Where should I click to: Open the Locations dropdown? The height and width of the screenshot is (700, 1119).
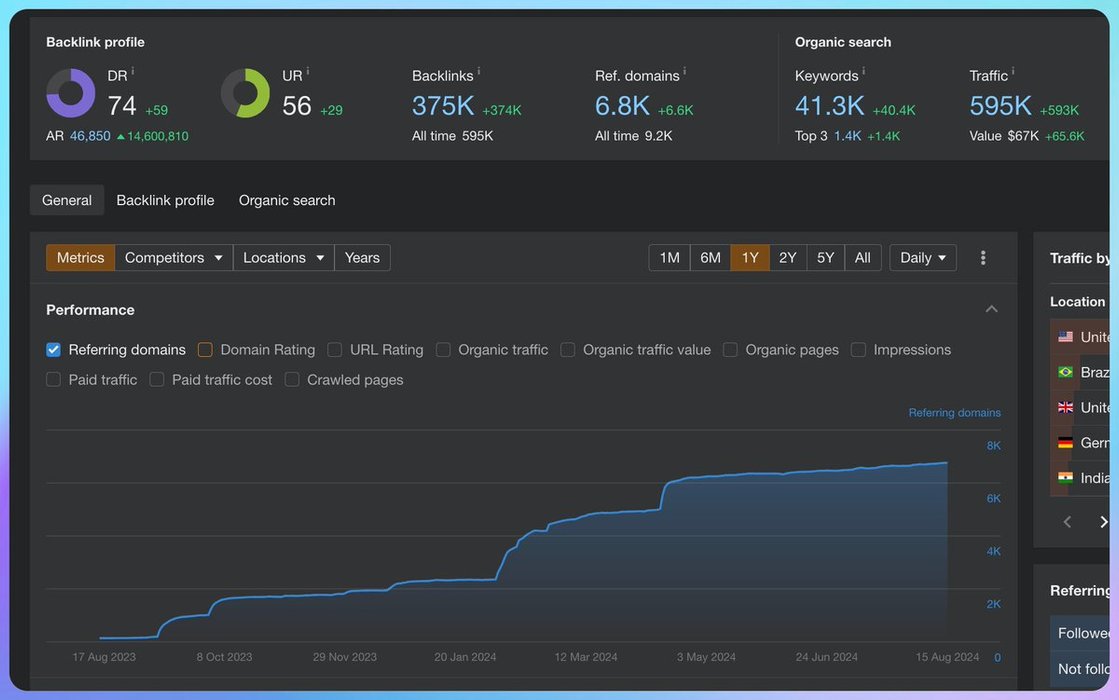click(x=283, y=258)
